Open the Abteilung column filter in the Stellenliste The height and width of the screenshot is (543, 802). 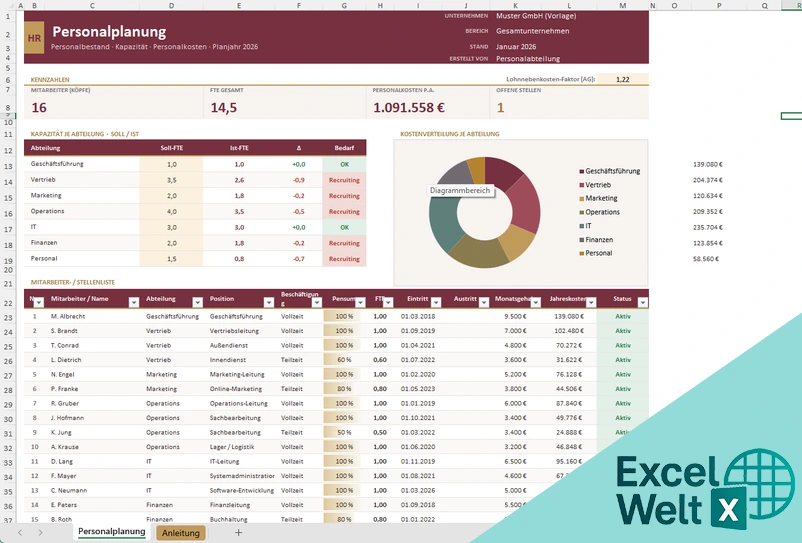[x=197, y=303]
